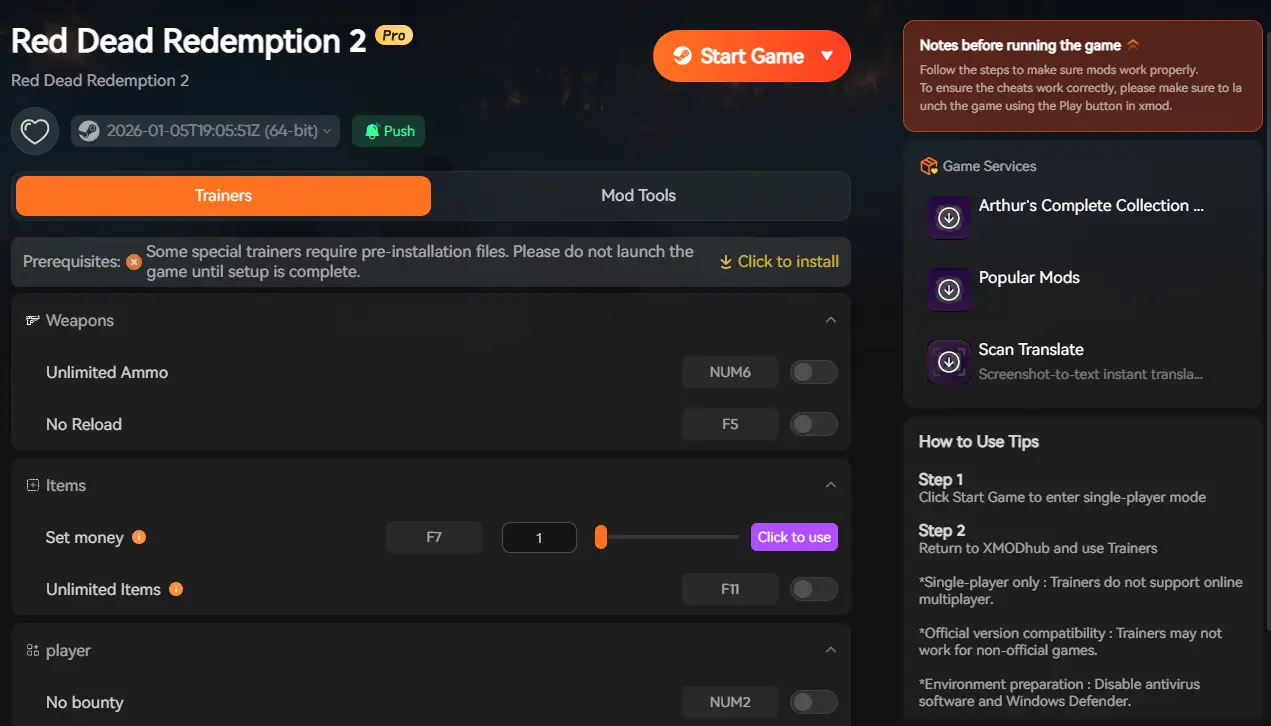Enable the No bounty cheat

[813, 701]
